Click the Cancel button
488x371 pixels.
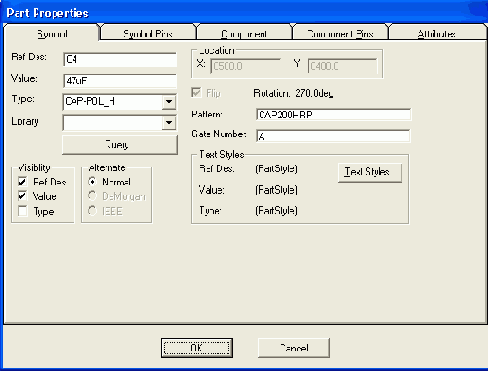[294, 348]
